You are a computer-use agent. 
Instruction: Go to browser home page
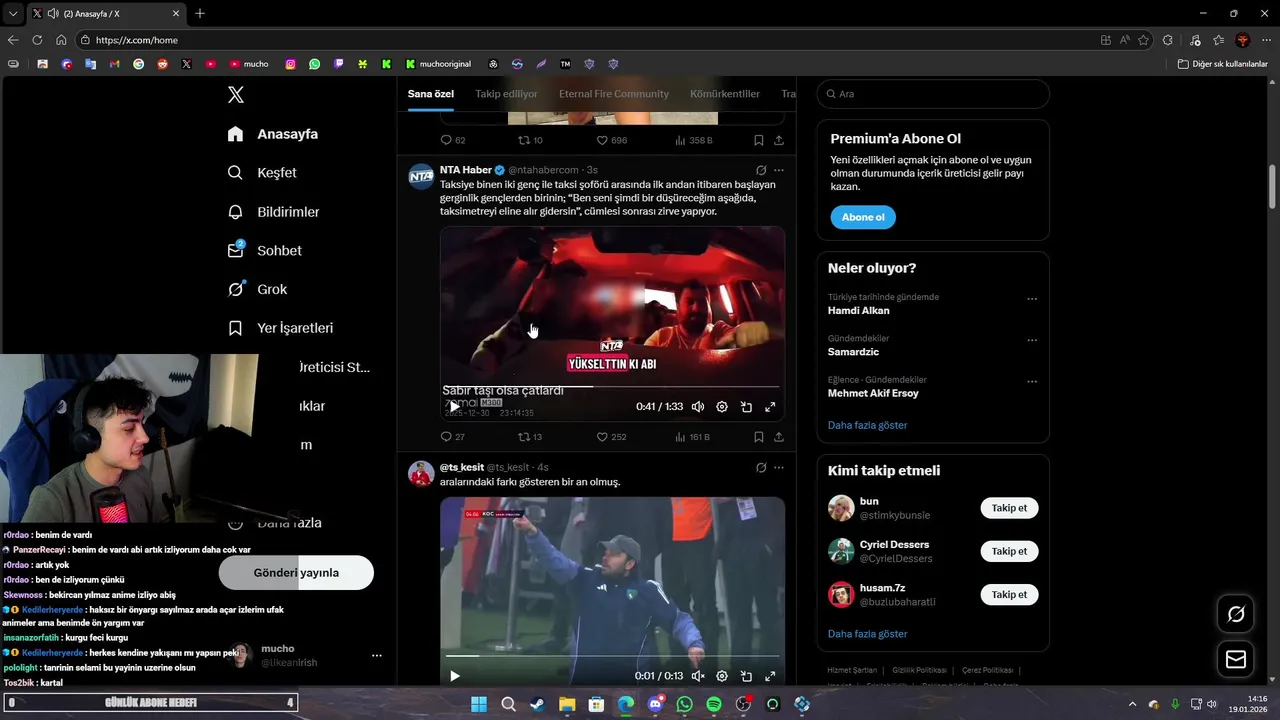(61, 40)
